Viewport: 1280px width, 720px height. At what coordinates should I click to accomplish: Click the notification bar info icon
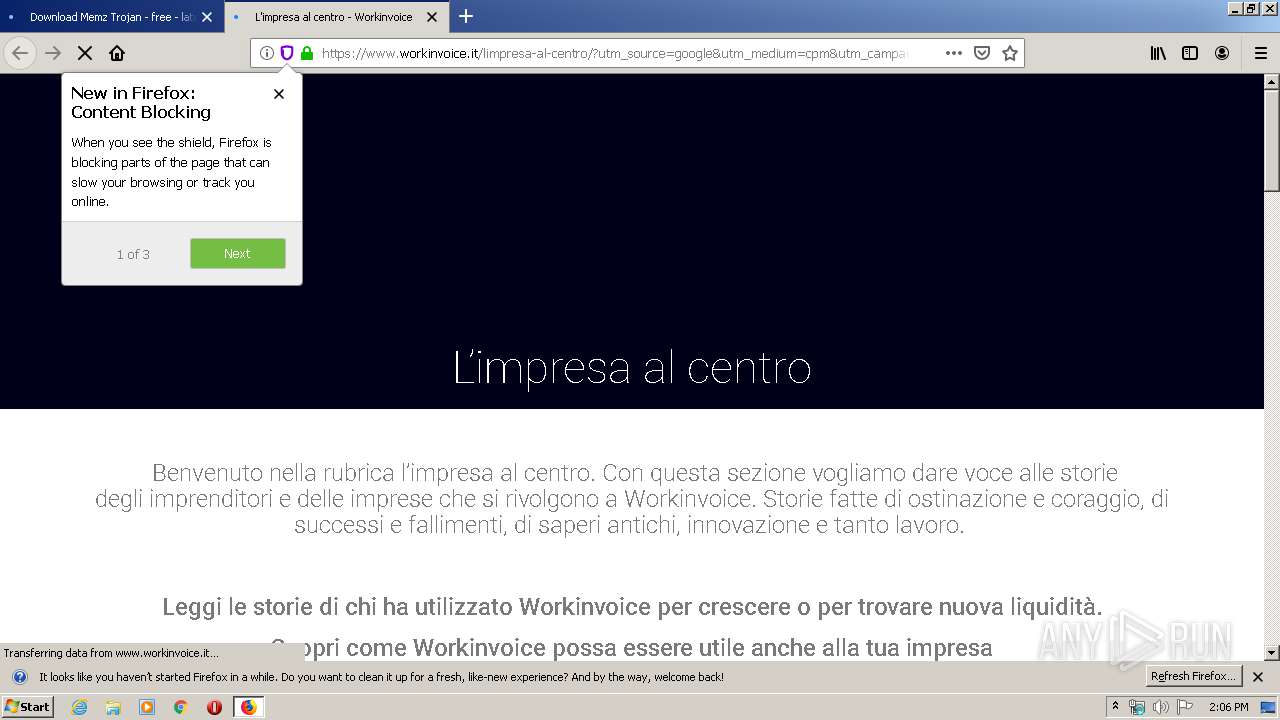click(19, 677)
